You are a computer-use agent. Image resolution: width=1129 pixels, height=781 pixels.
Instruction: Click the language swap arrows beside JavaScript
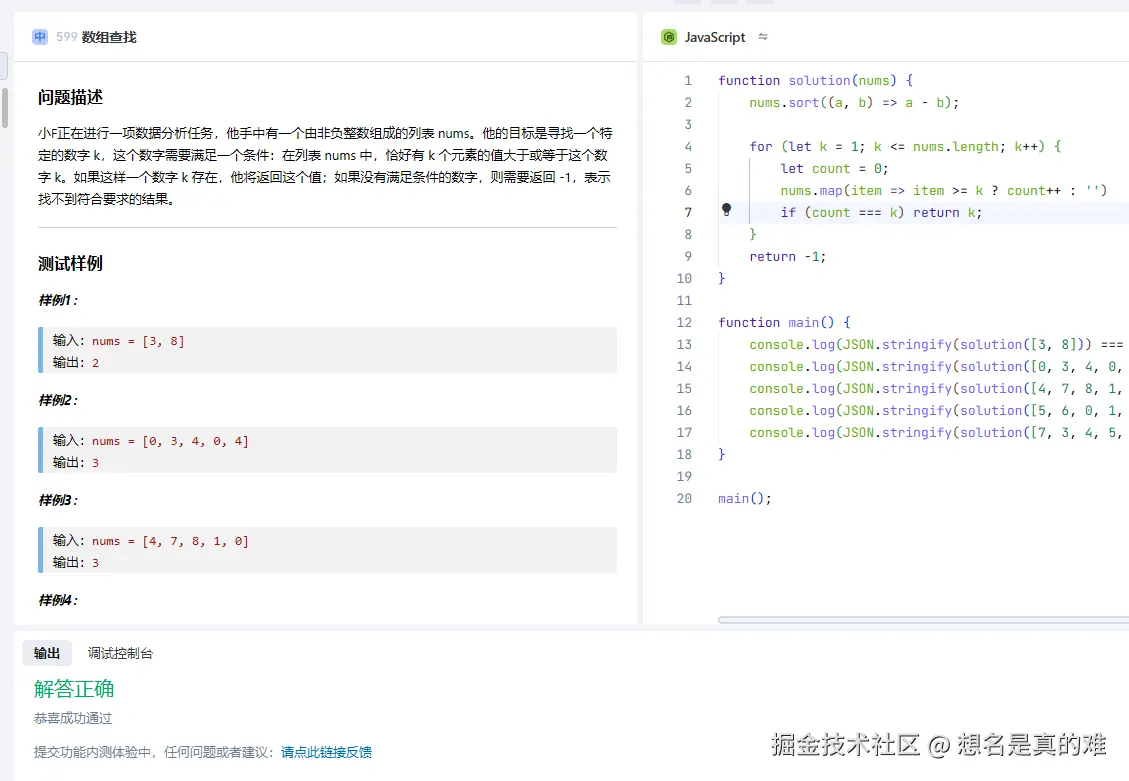(x=760, y=35)
